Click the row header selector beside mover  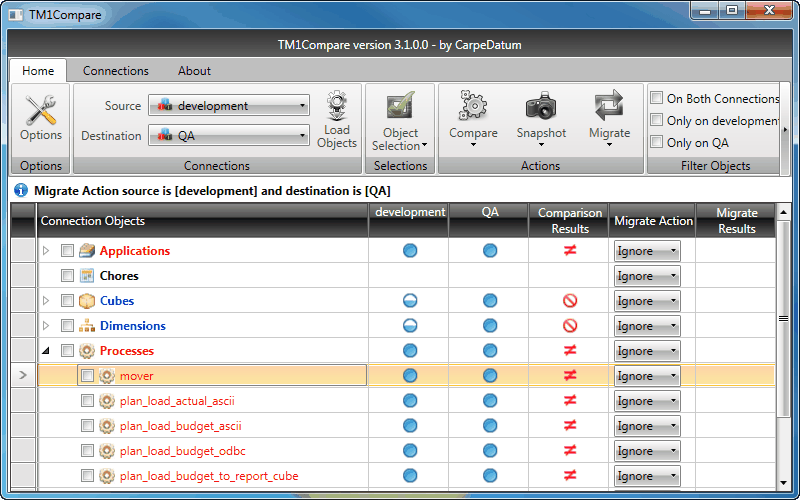pyautogui.click(x=23, y=376)
